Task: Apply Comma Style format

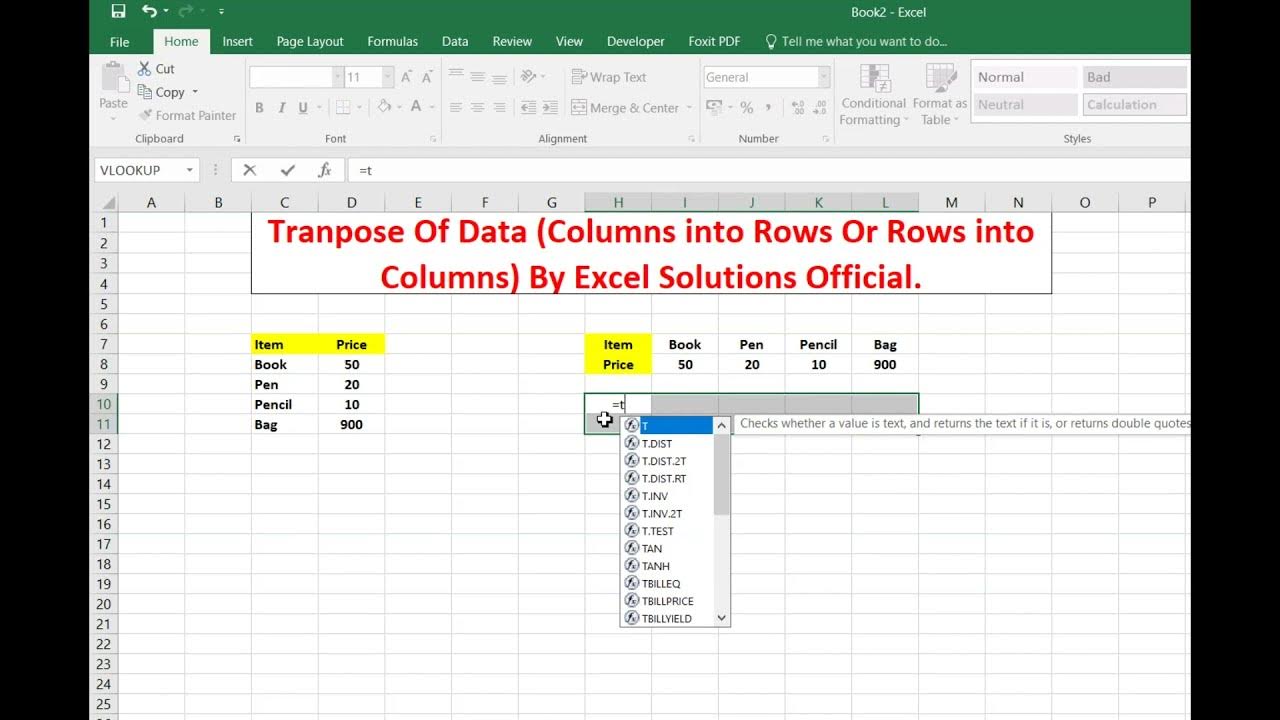Action: pos(769,108)
